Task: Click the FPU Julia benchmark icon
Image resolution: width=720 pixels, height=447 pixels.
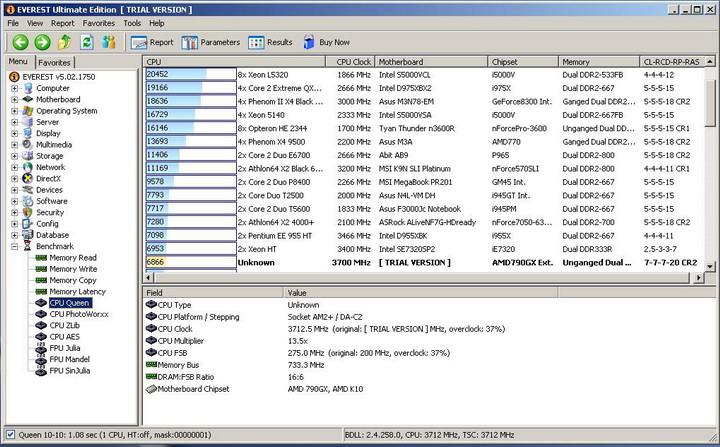Action: click(x=41, y=348)
